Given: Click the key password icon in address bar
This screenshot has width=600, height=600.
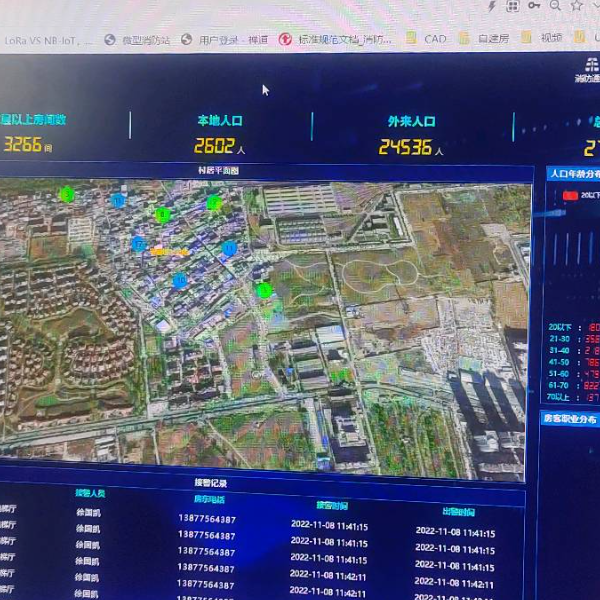Looking at the screenshot, I should 534,5.
